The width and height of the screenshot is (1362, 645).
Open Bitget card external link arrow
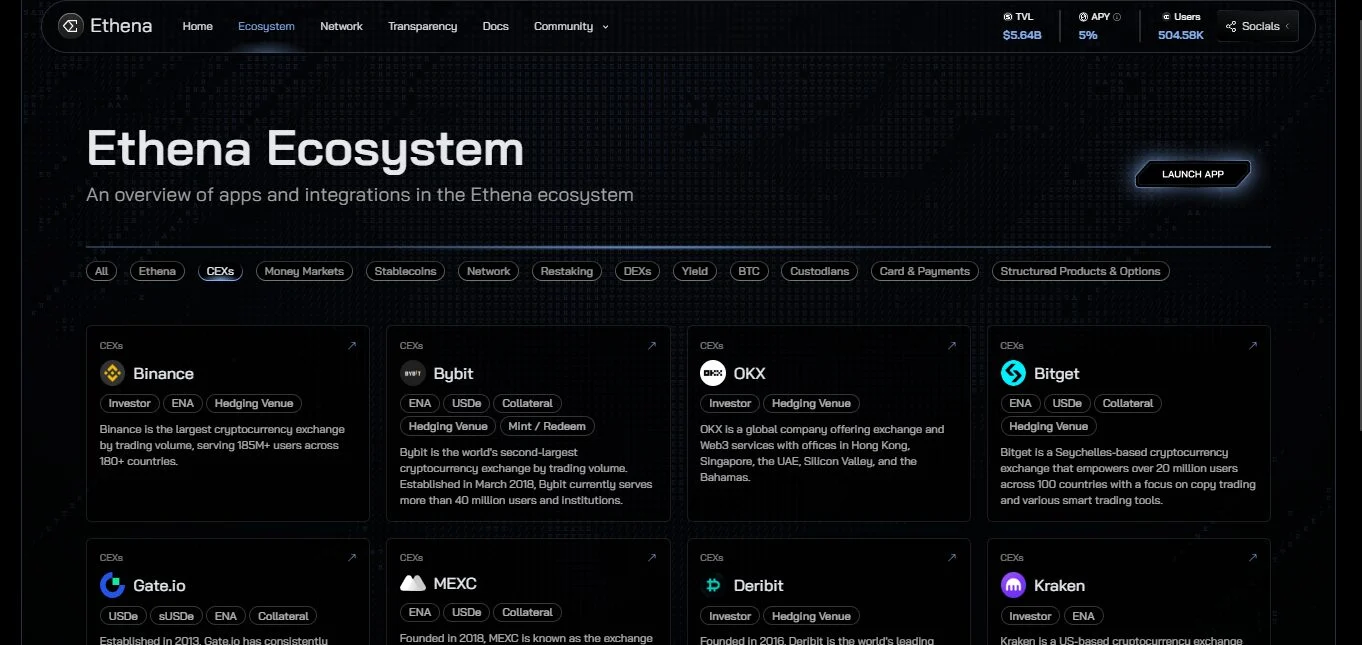(1253, 346)
